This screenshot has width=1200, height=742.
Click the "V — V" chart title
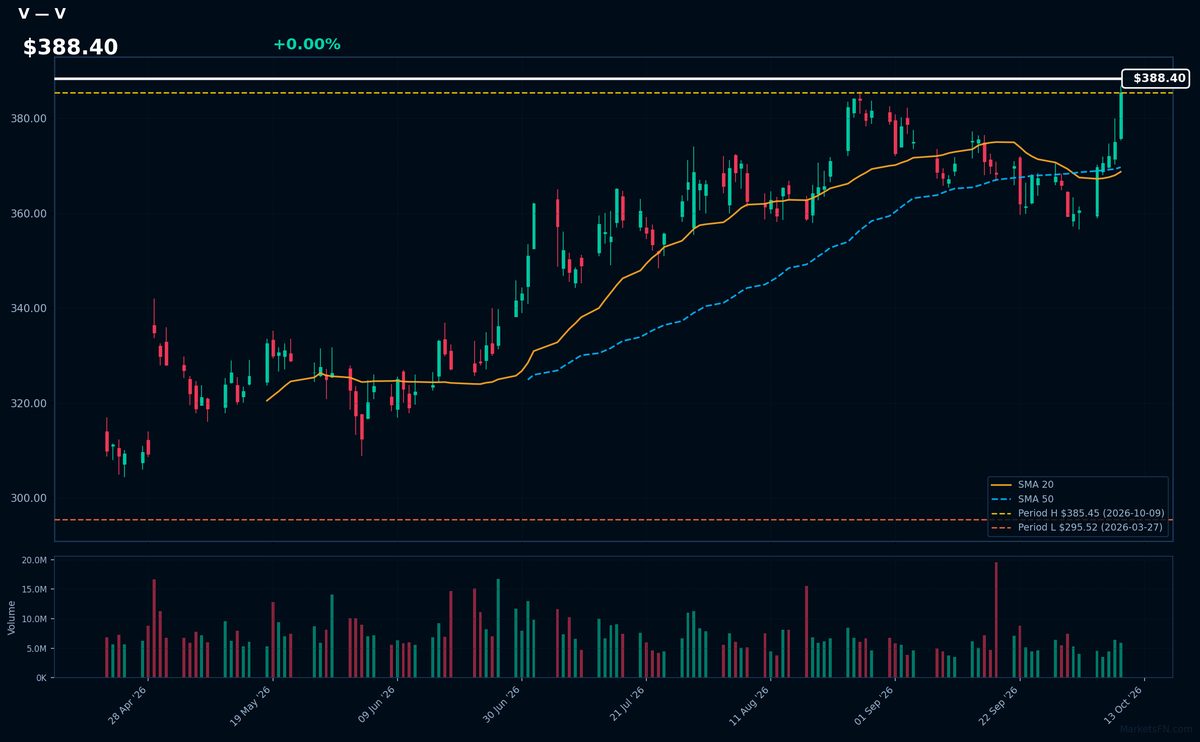point(42,14)
